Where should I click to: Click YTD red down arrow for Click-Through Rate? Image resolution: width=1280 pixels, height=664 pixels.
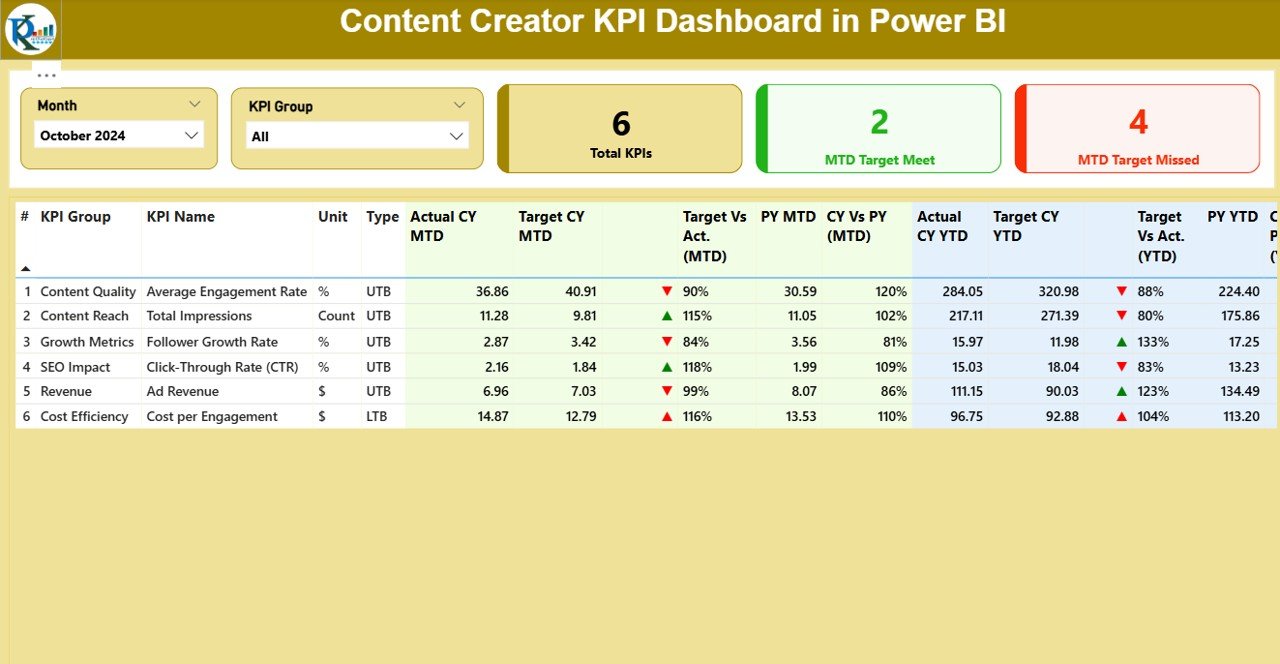pyautogui.click(x=1121, y=367)
